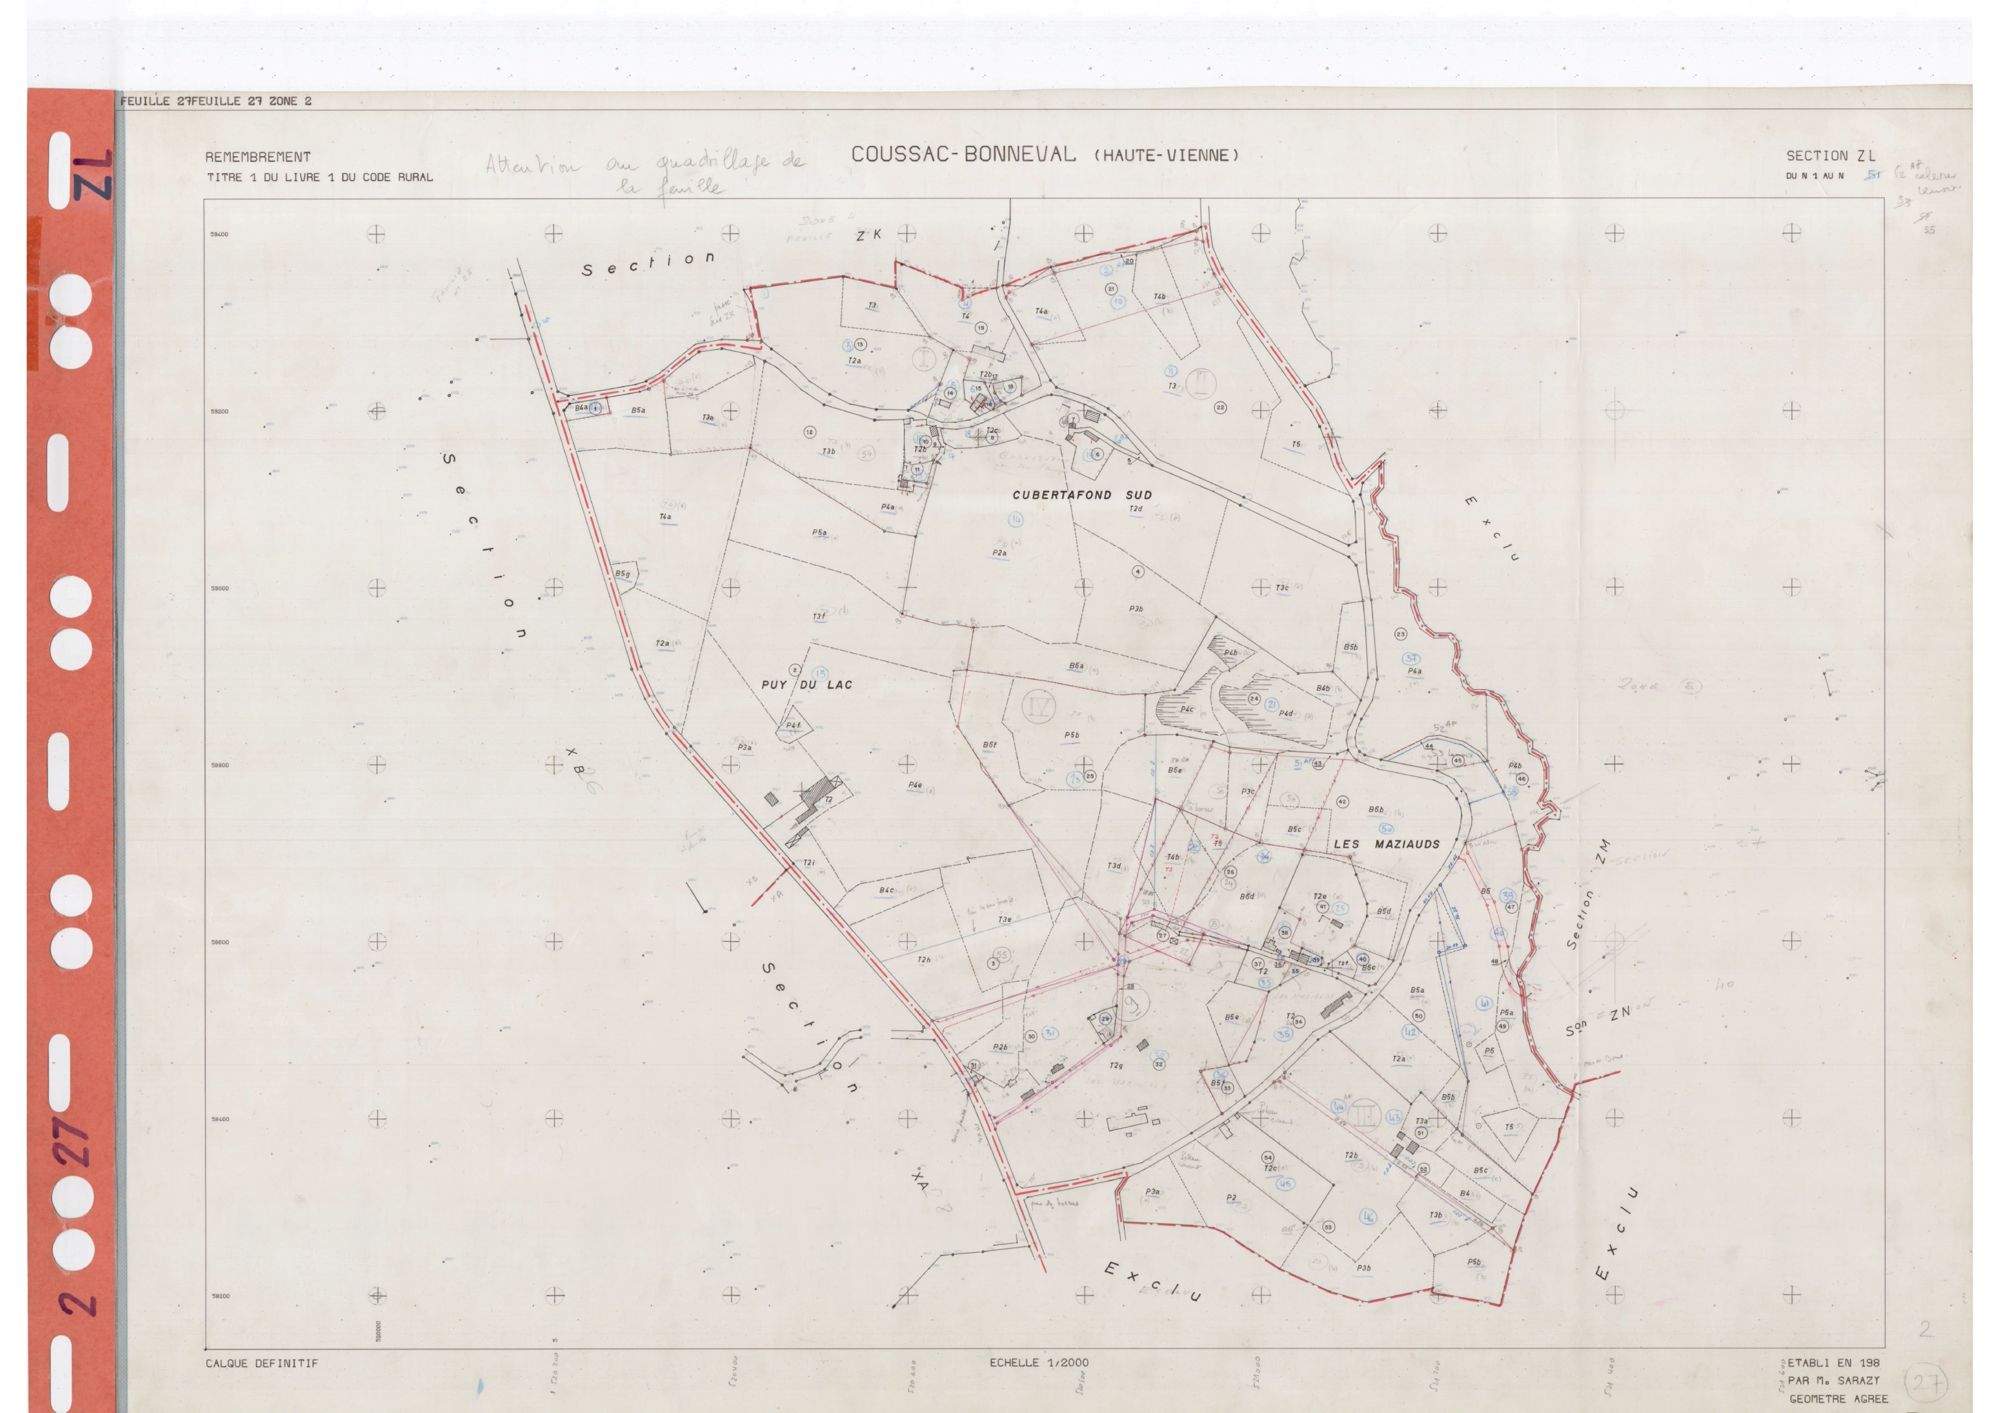Click the circled Roman numeral IV
Viewport: 2000px width, 1413px height.
1037,707
